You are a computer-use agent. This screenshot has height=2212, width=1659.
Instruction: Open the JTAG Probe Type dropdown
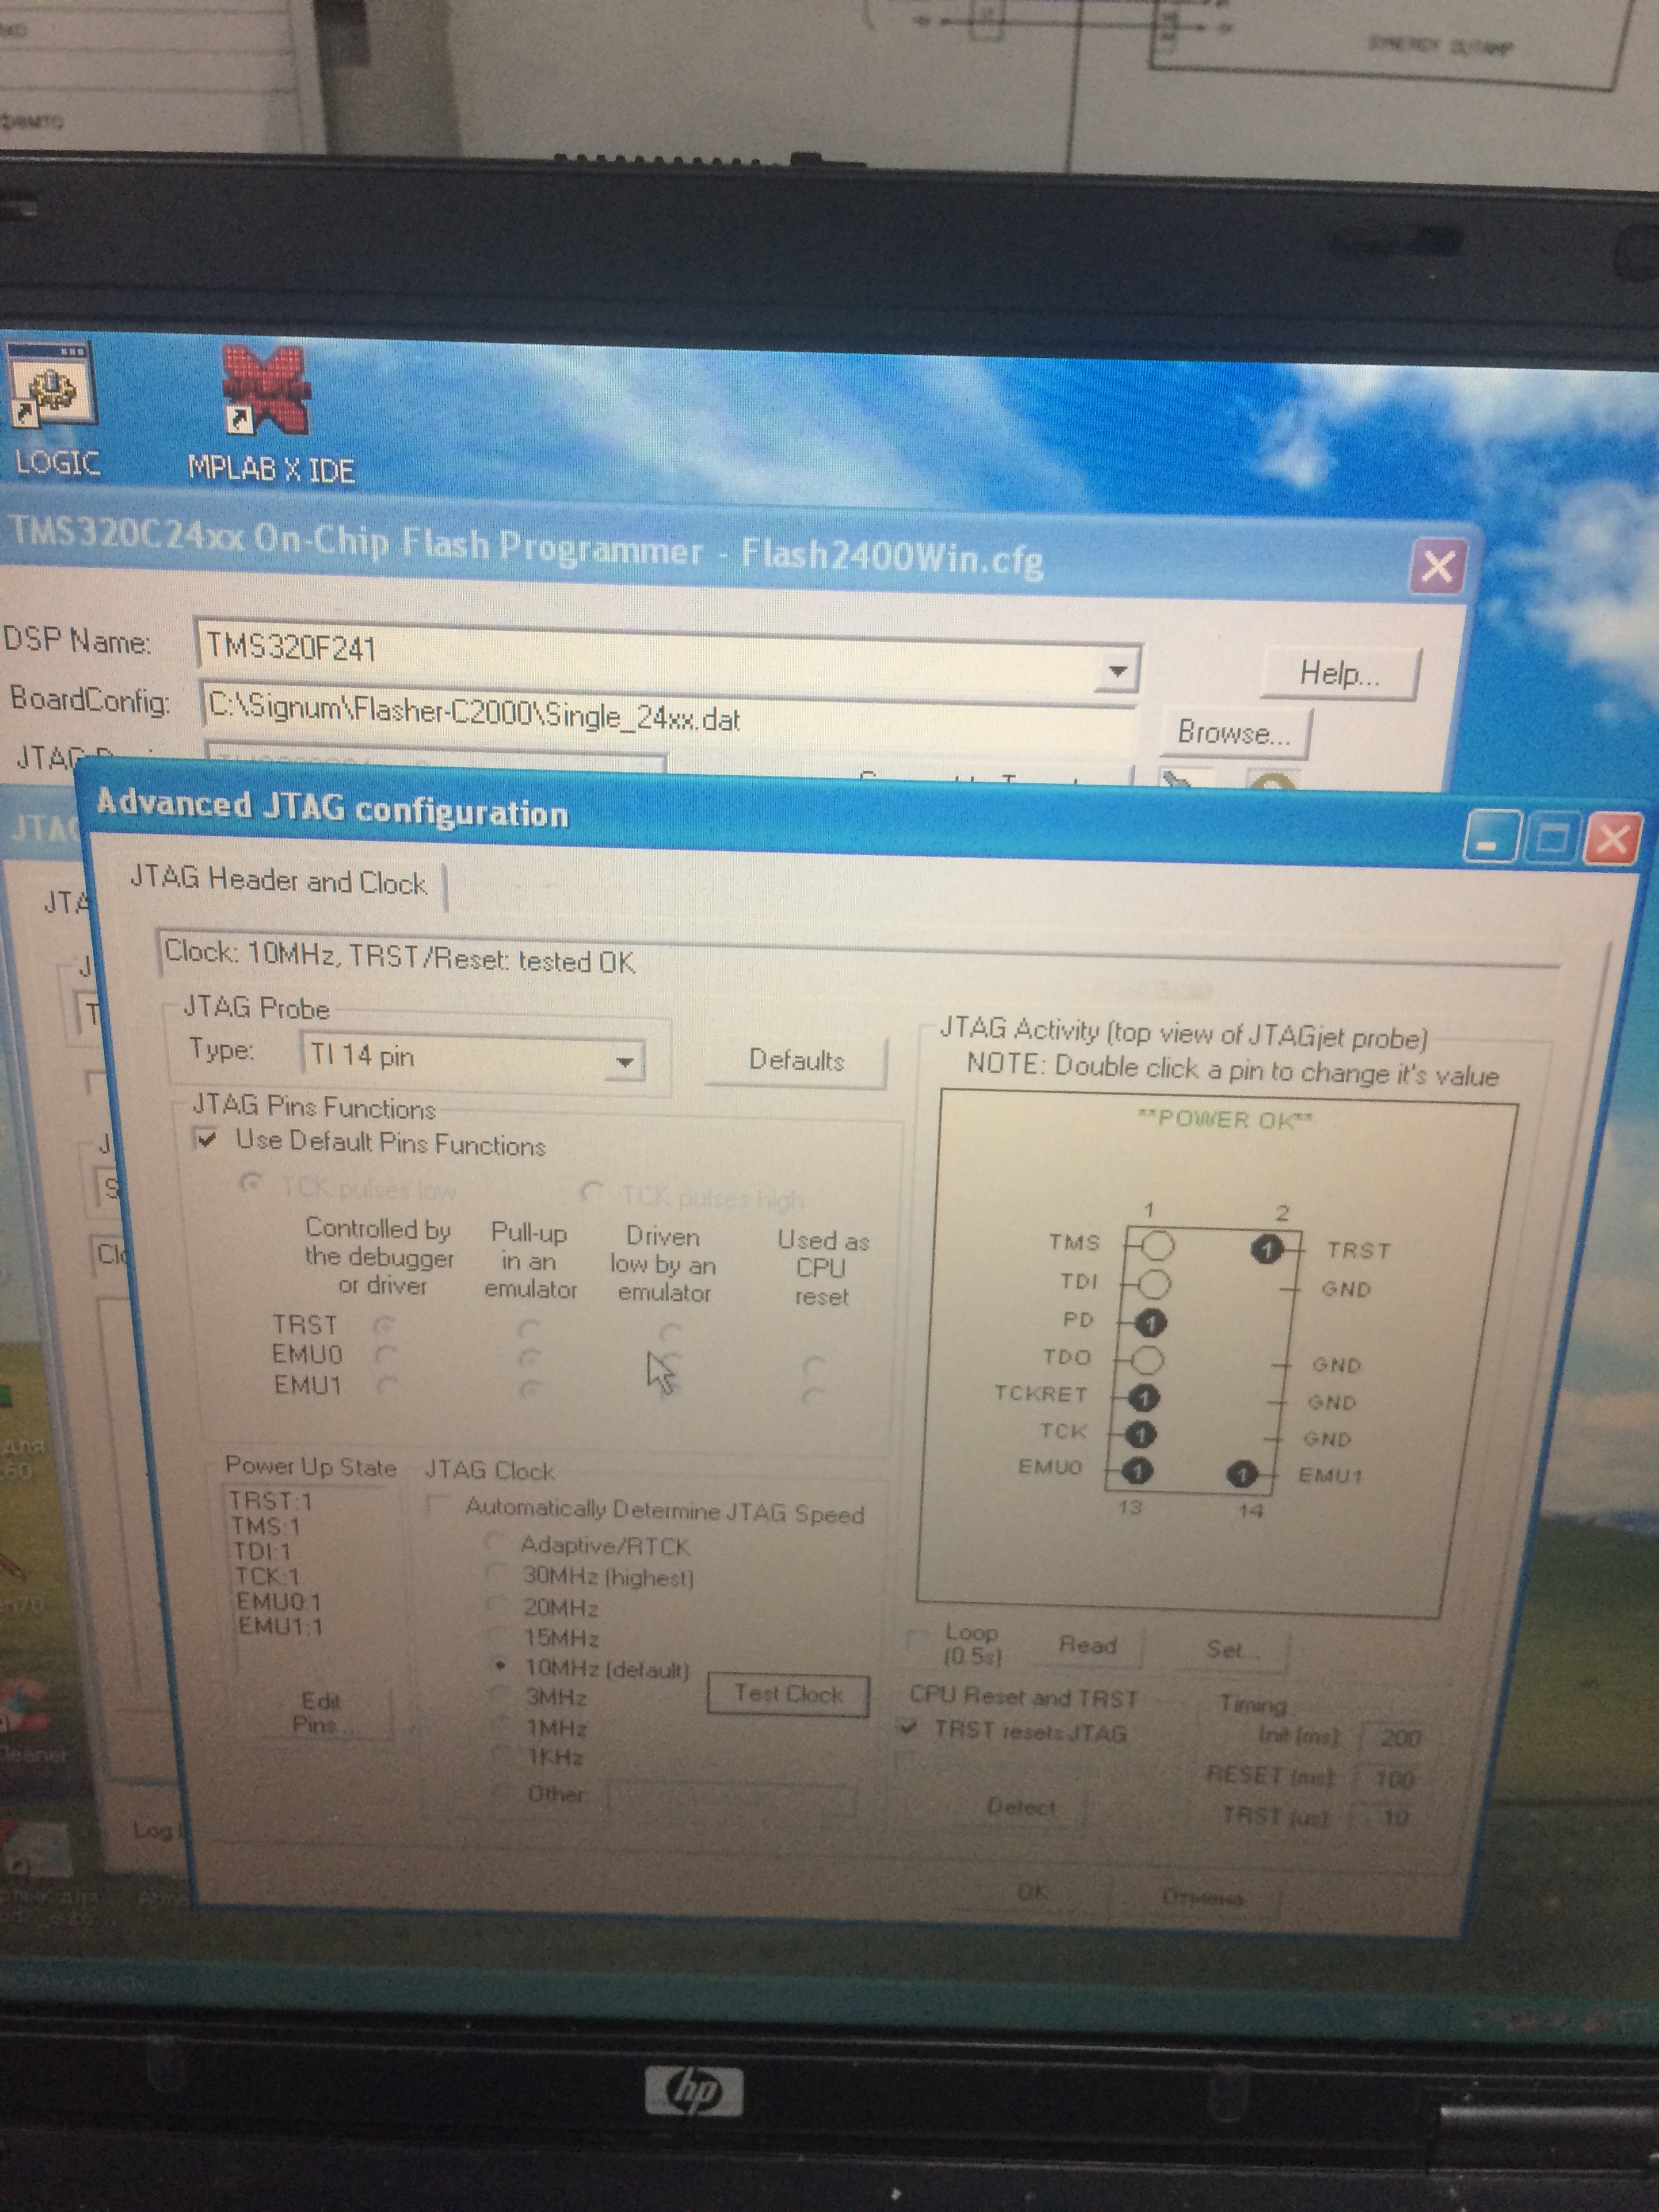624,1061
